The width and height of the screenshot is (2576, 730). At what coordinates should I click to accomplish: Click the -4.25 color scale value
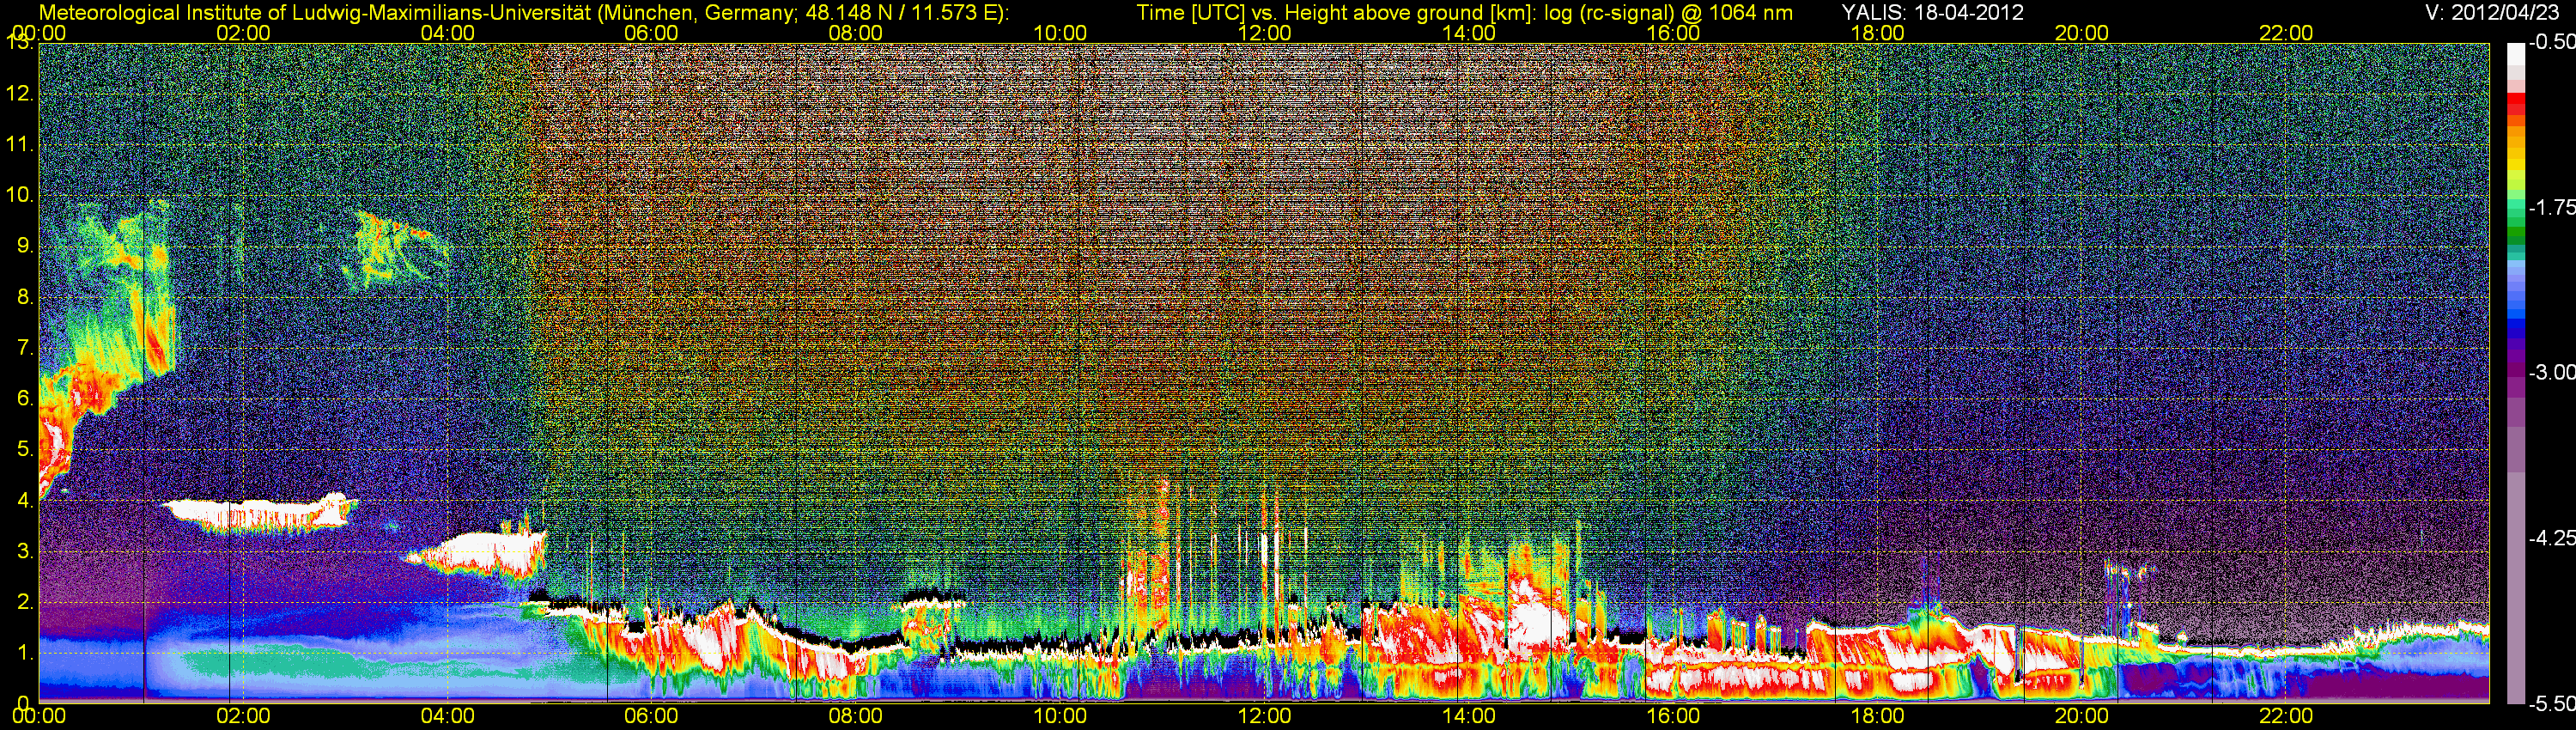coord(2551,538)
